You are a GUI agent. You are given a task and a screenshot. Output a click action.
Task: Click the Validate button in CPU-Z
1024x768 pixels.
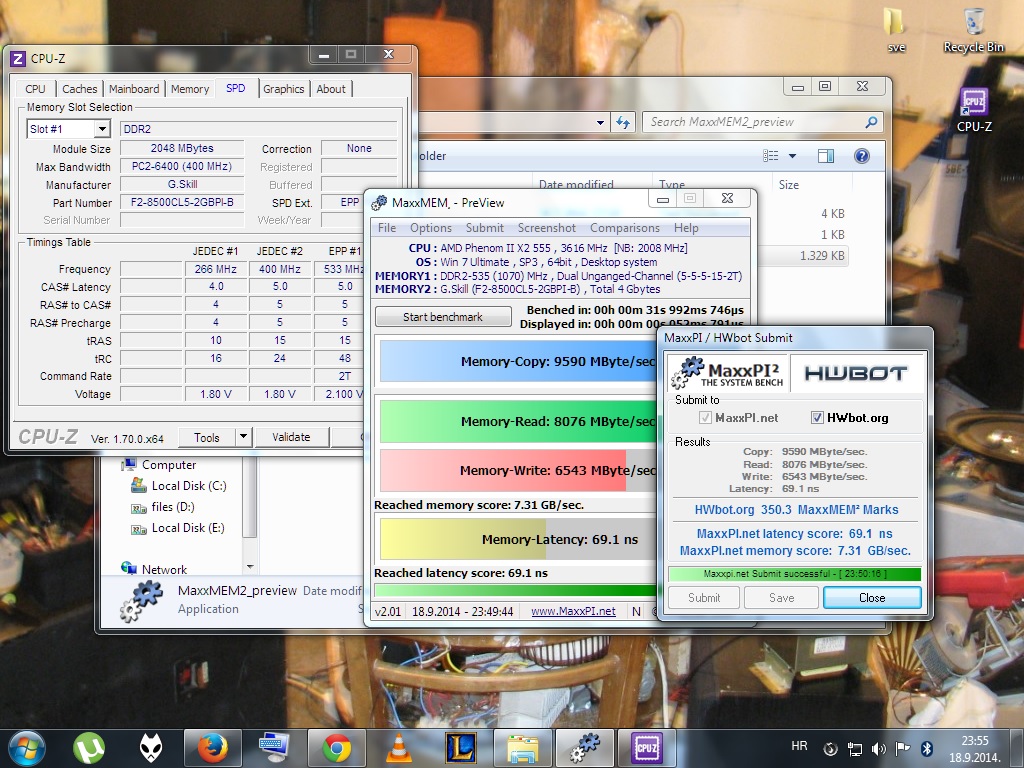pyautogui.click(x=291, y=437)
